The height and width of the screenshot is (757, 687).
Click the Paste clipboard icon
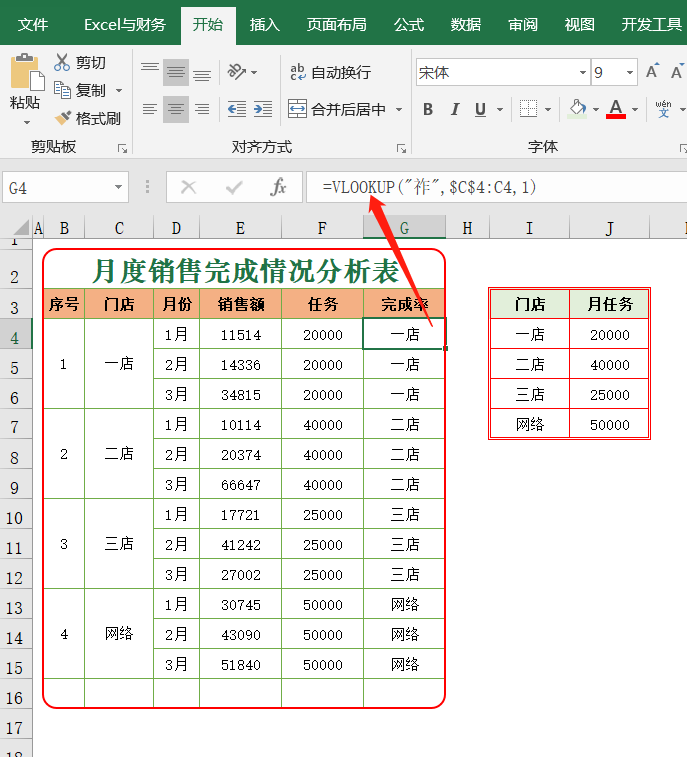pos(26,73)
